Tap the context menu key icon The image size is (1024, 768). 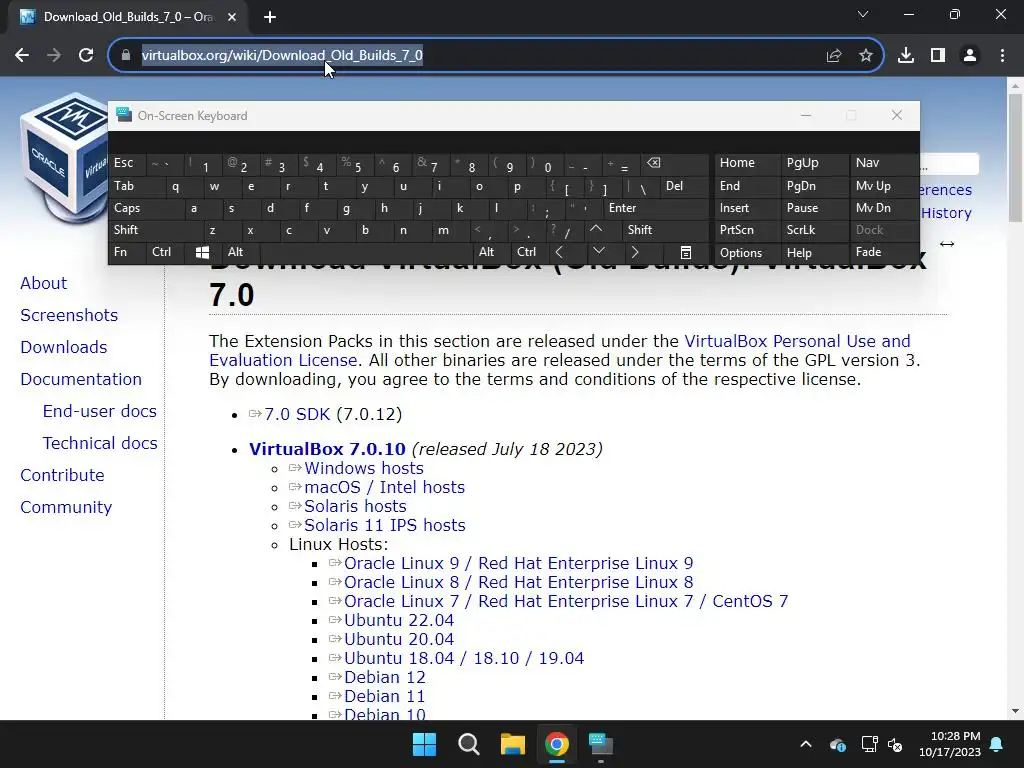[685, 253]
